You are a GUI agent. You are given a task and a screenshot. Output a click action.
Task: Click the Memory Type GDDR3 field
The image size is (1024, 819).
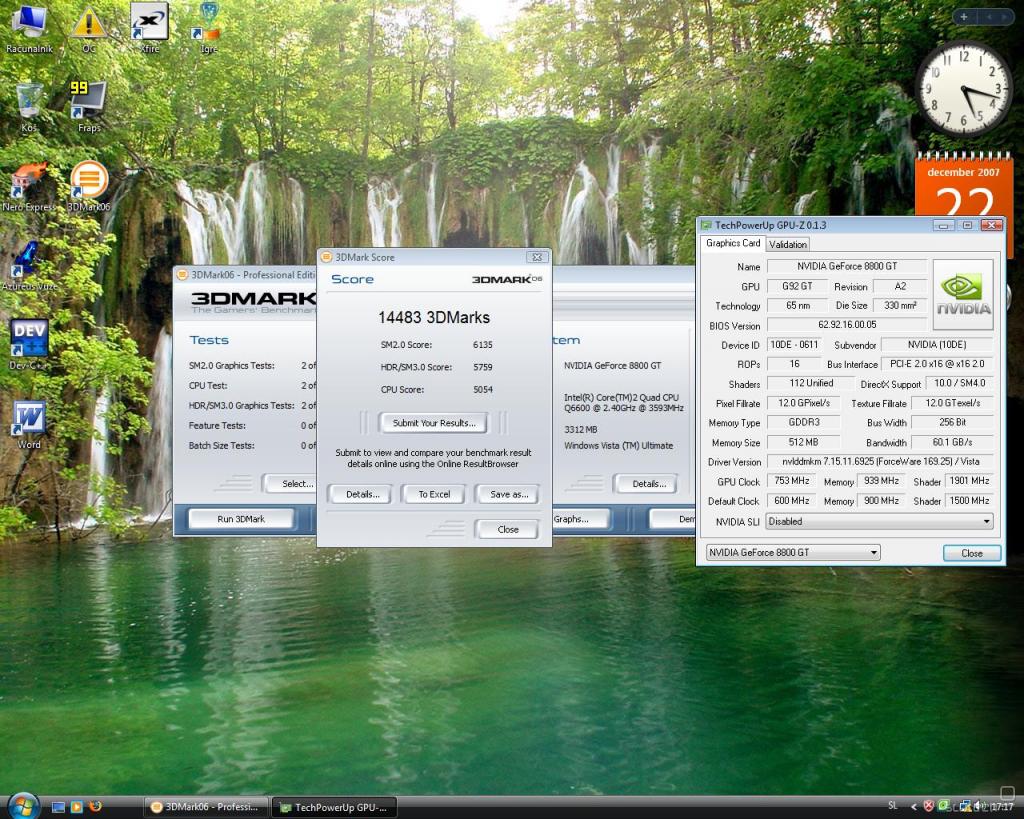click(803, 423)
